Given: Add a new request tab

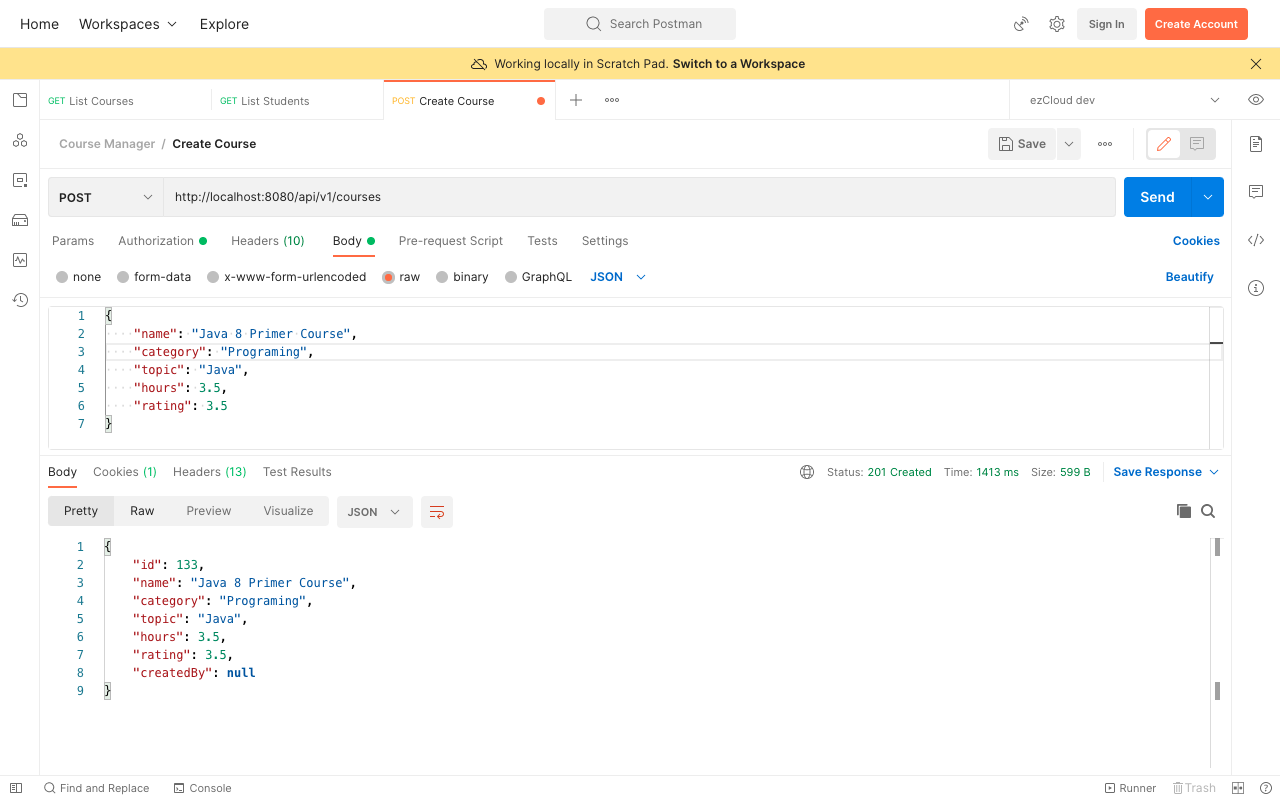Looking at the screenshot, I should tap(576, 100).
